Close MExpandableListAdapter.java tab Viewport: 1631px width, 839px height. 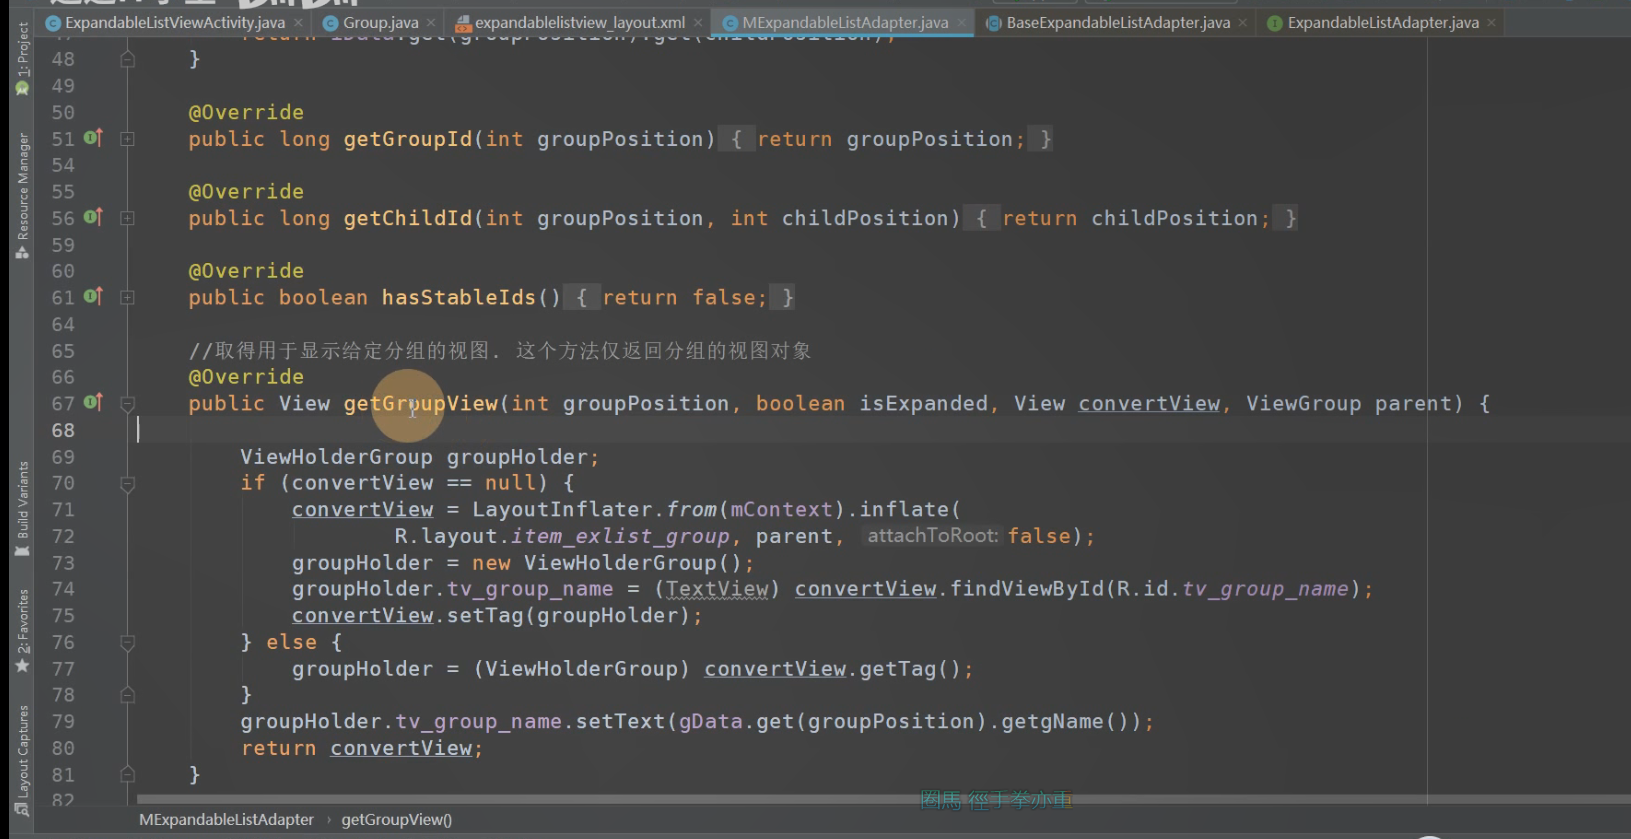(x=962, y=22)
